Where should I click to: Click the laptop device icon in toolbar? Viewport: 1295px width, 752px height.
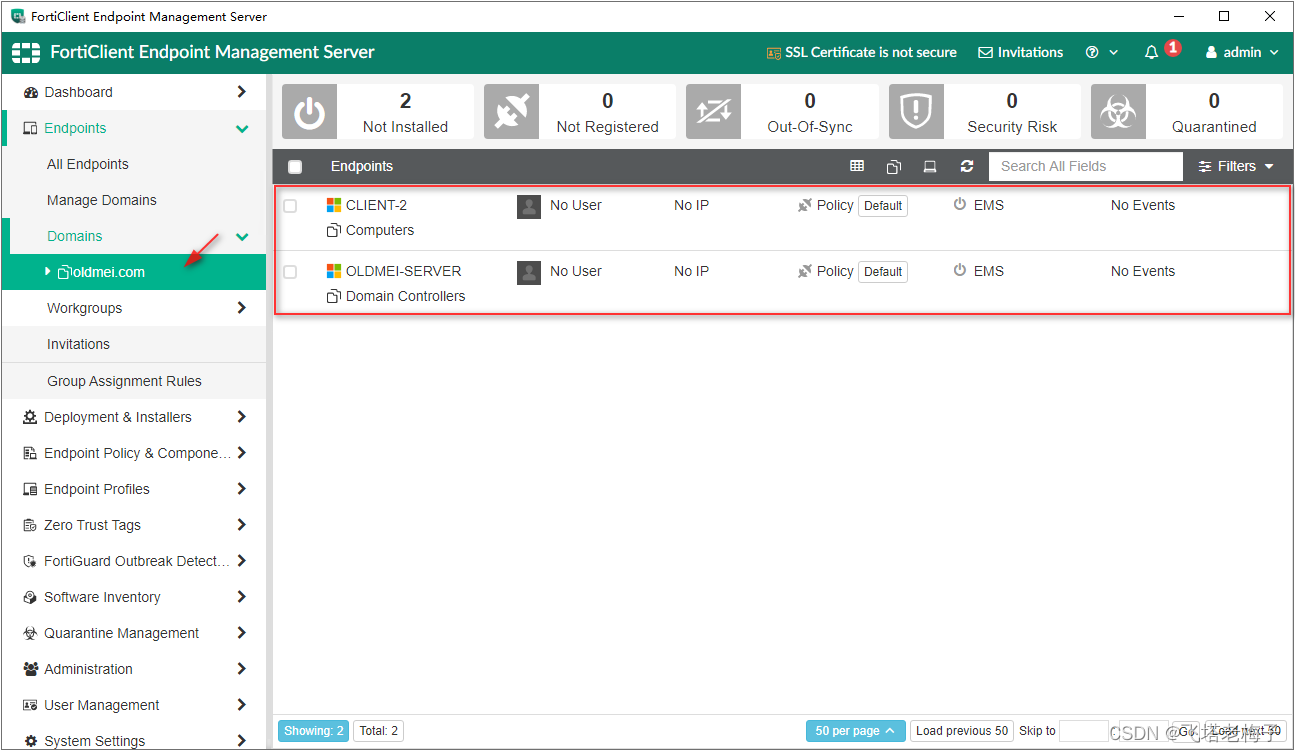point(930,166)
